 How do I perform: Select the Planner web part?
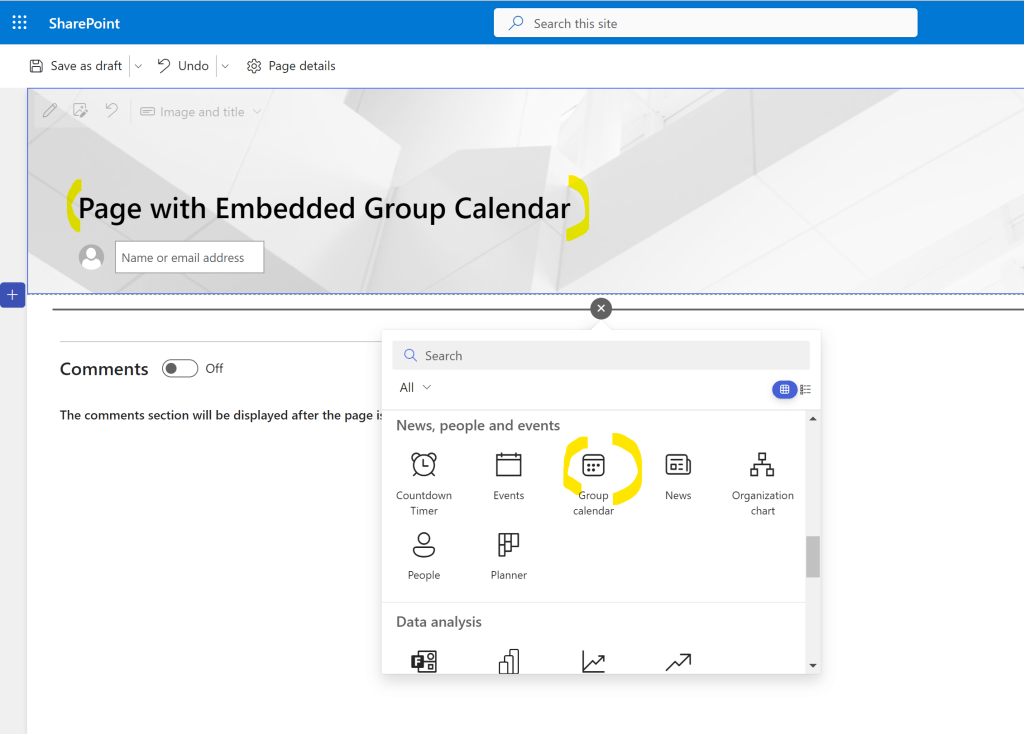pos(508,556)
